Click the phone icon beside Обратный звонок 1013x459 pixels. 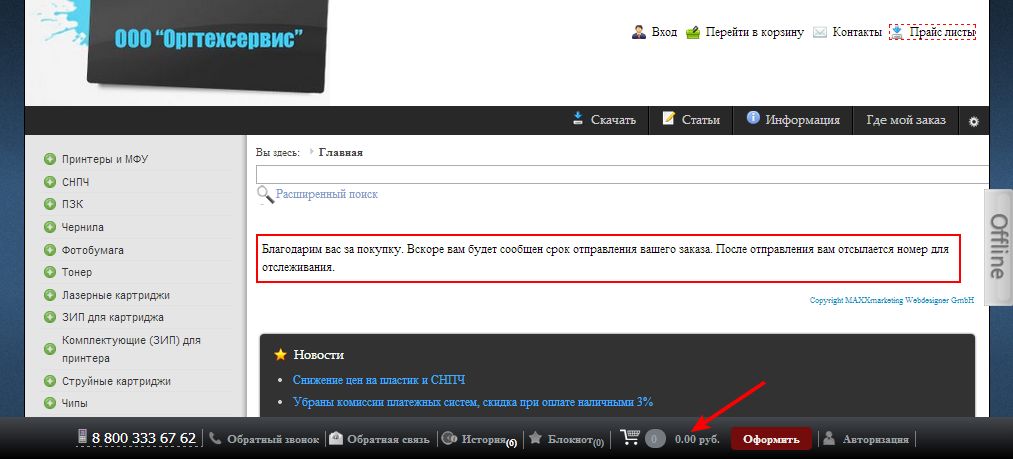pos(215,438)
